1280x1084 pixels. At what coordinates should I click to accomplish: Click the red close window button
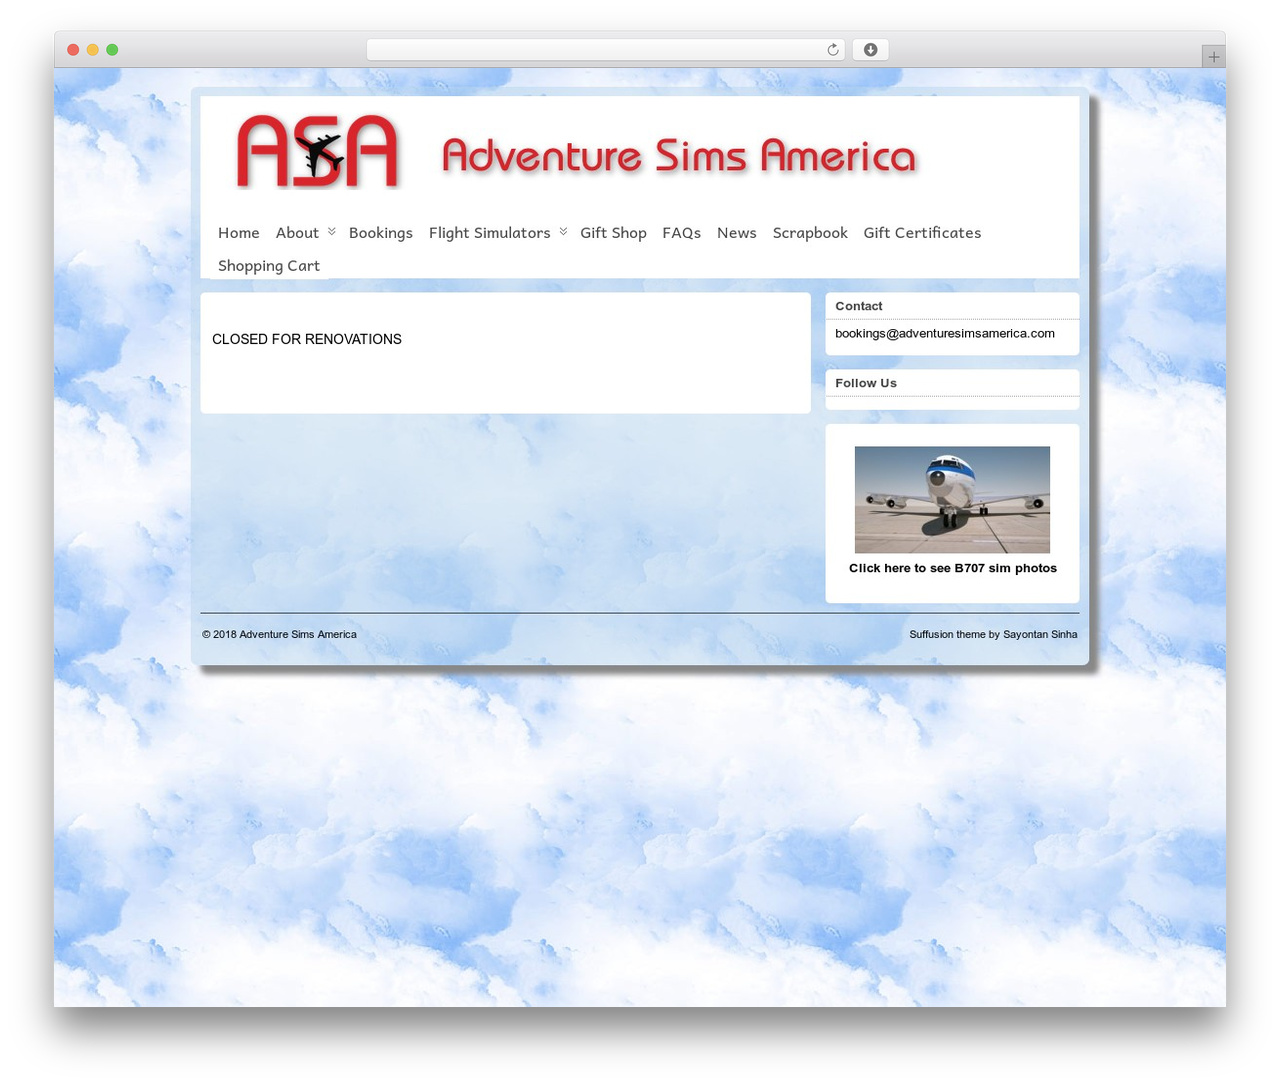73,50
